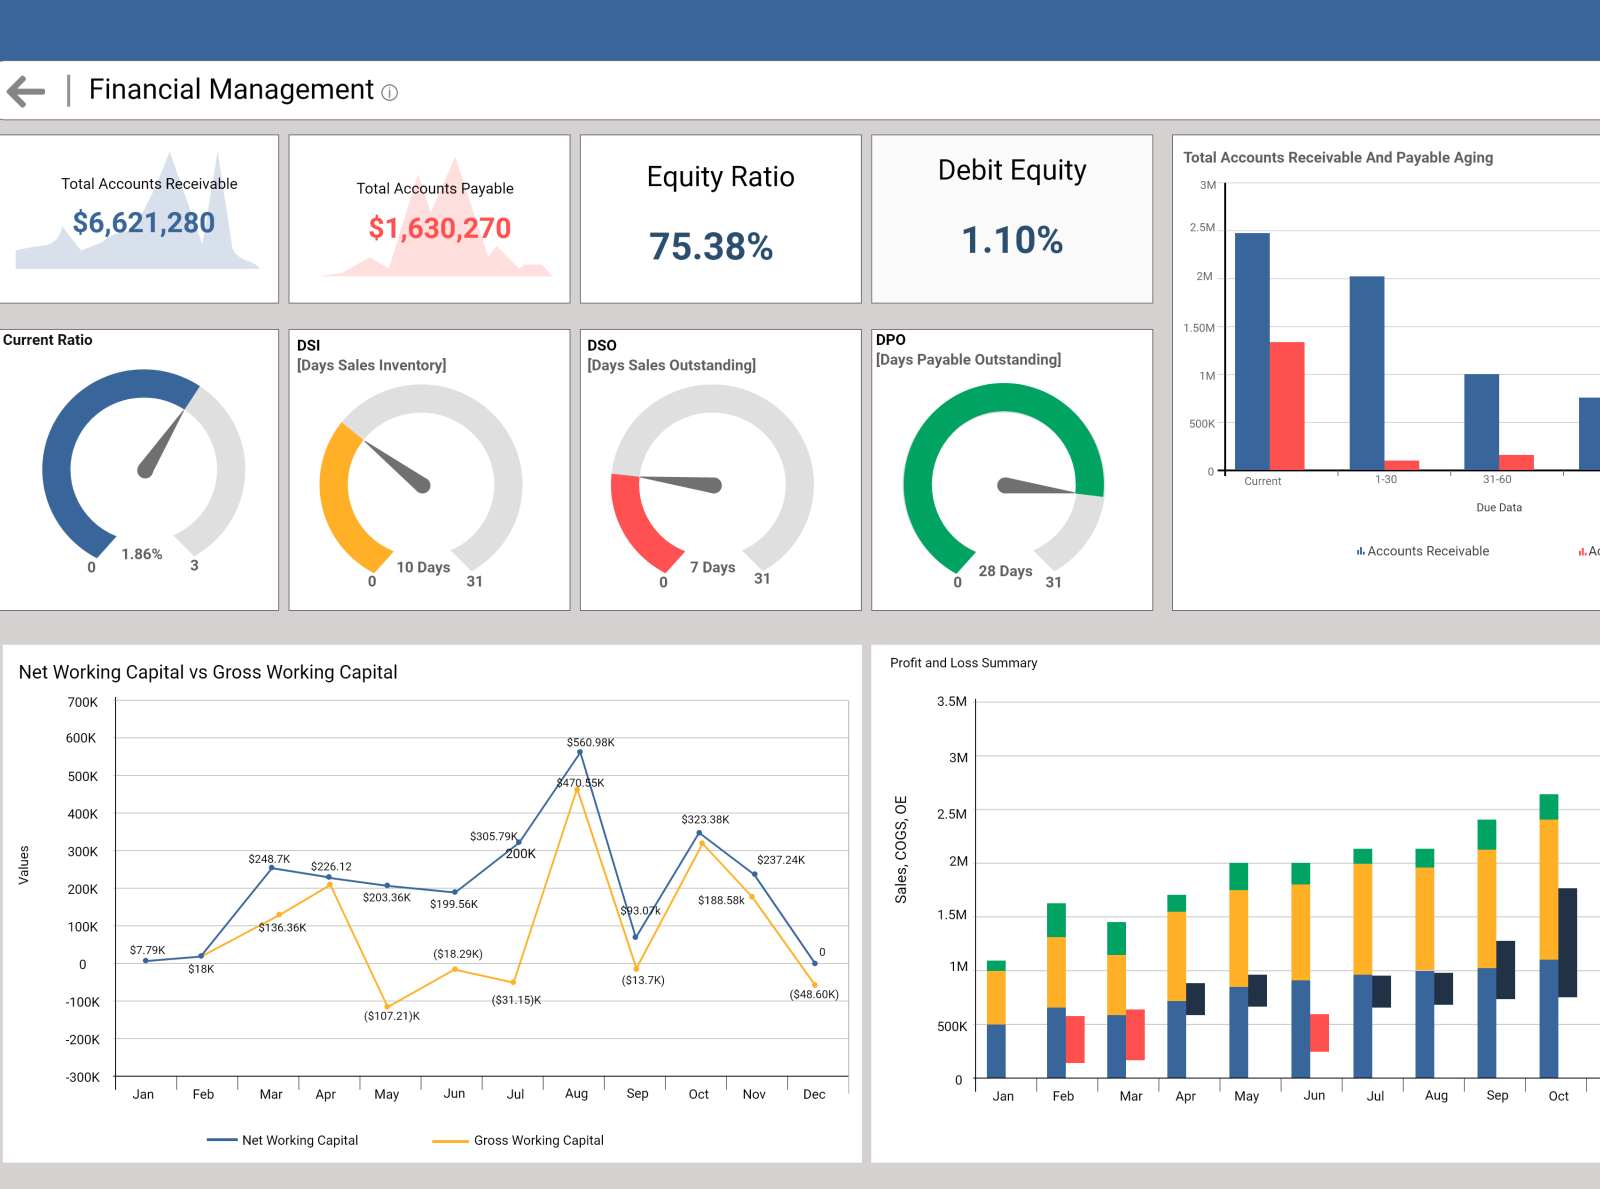Click the ($18.29K) June data label
The height and width of the screenshot is (1189, 1600).
tap(458, 954)
